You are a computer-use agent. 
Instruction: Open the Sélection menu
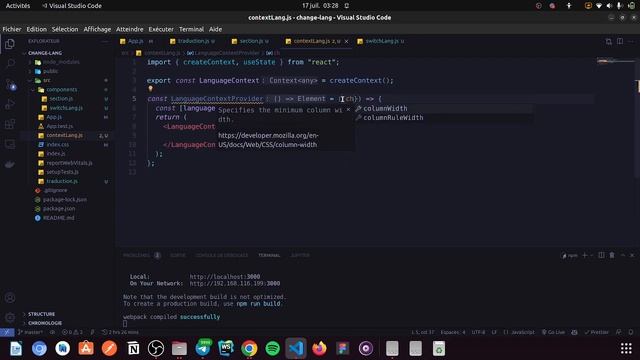[x=65, y=29]
